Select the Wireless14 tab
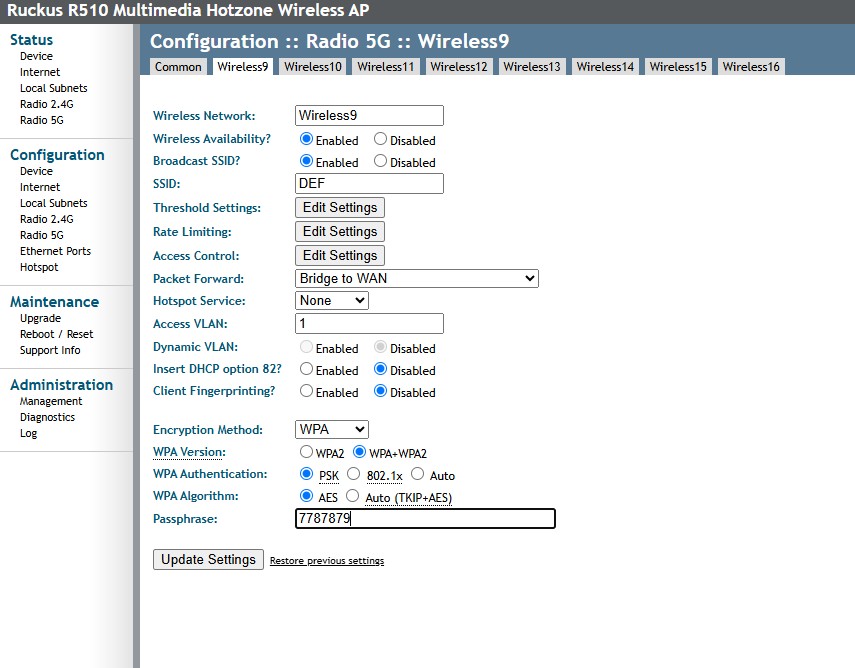This screenshot has height=668, width=855. 605,67
